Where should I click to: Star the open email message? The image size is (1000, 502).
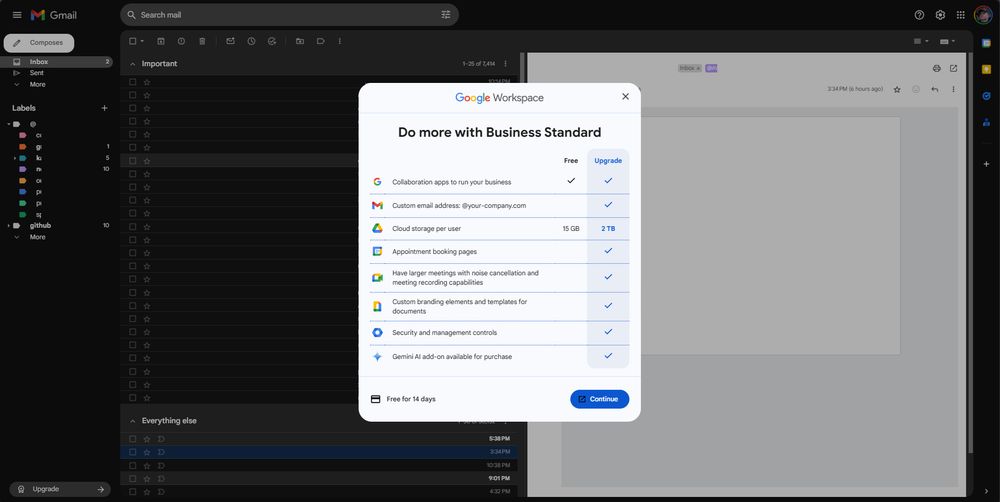[x=897, y=89]
